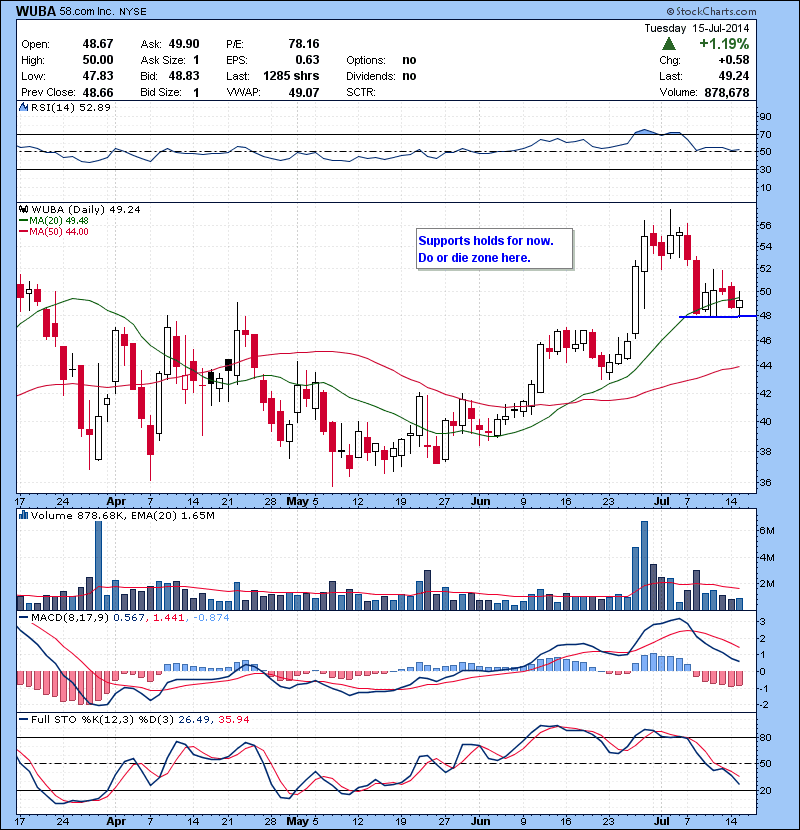Viewport: 800px width, 830px height.
Task: Click the Prev Close value 48.66
Action: 98,93
